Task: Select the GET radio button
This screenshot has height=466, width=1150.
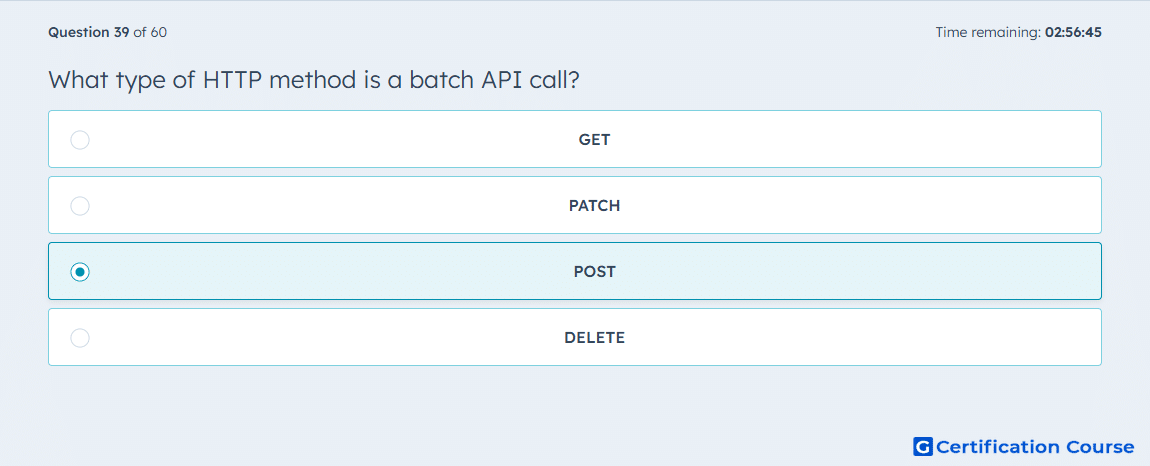Action: click(x=80, y=139)
